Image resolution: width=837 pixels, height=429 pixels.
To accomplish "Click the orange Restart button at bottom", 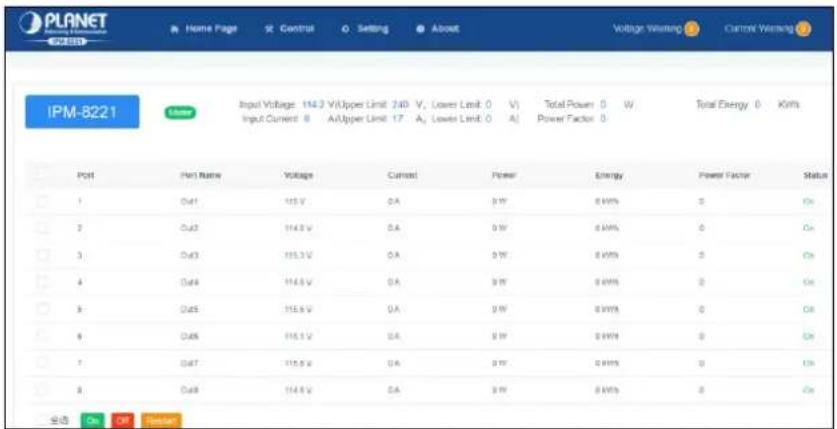I will (161, 420).
